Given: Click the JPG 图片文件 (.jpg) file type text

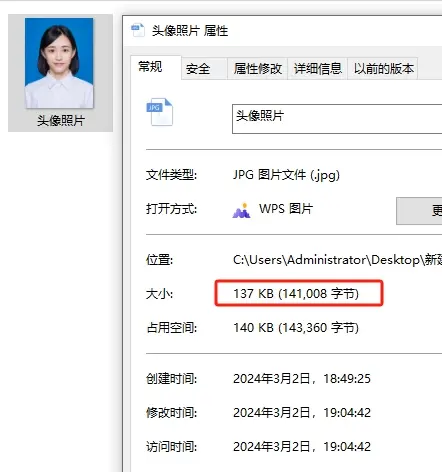Looking at the screenshot, I should [x=286, y=175].
